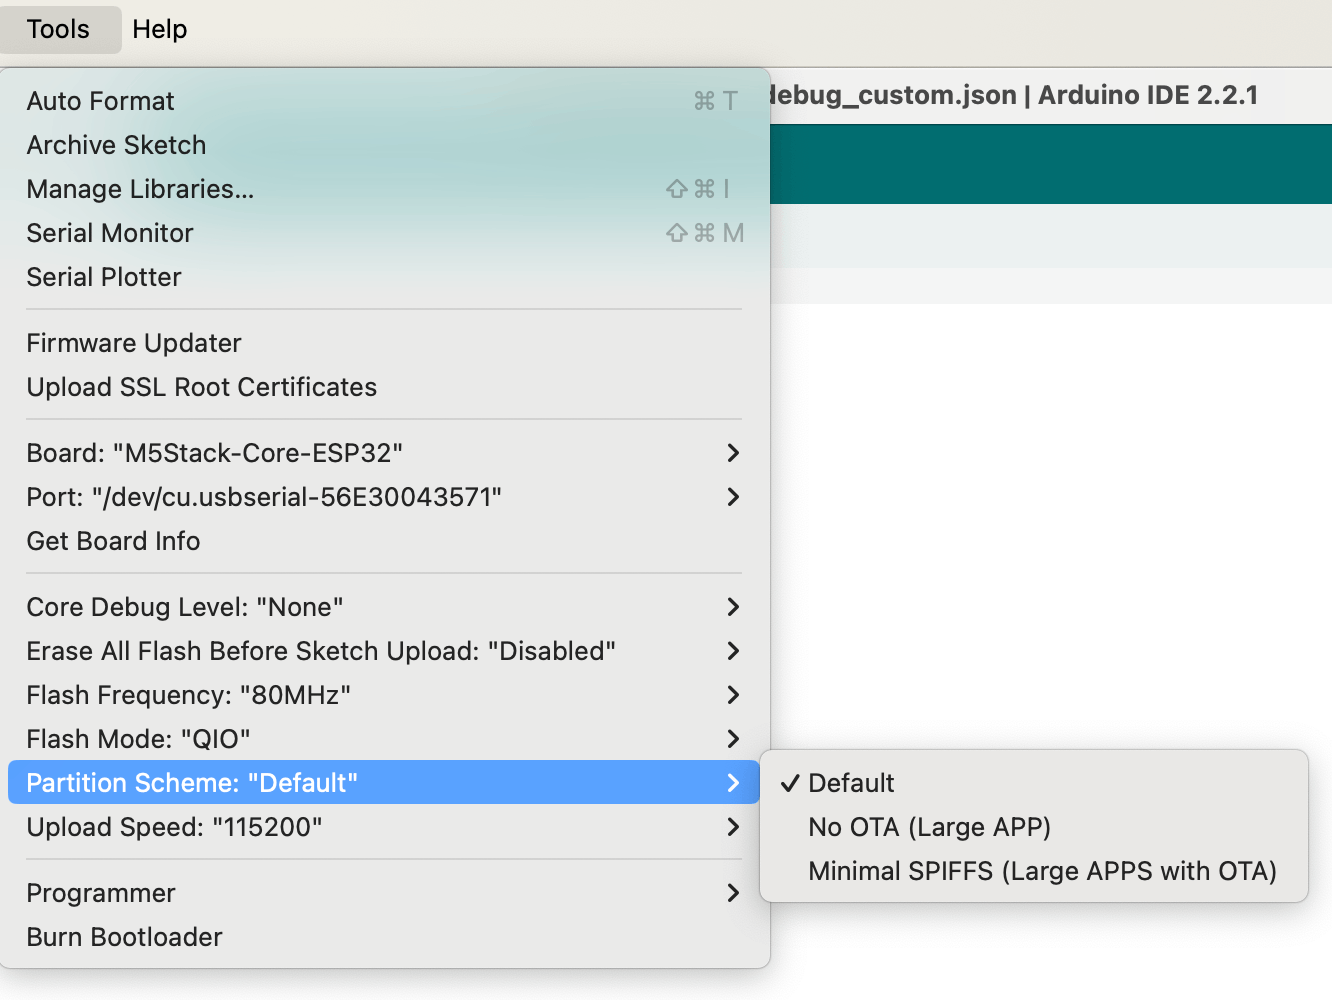Launch Serial Monitor from menu
This screenshot has width=1332, height=1000.
(384, 233)
